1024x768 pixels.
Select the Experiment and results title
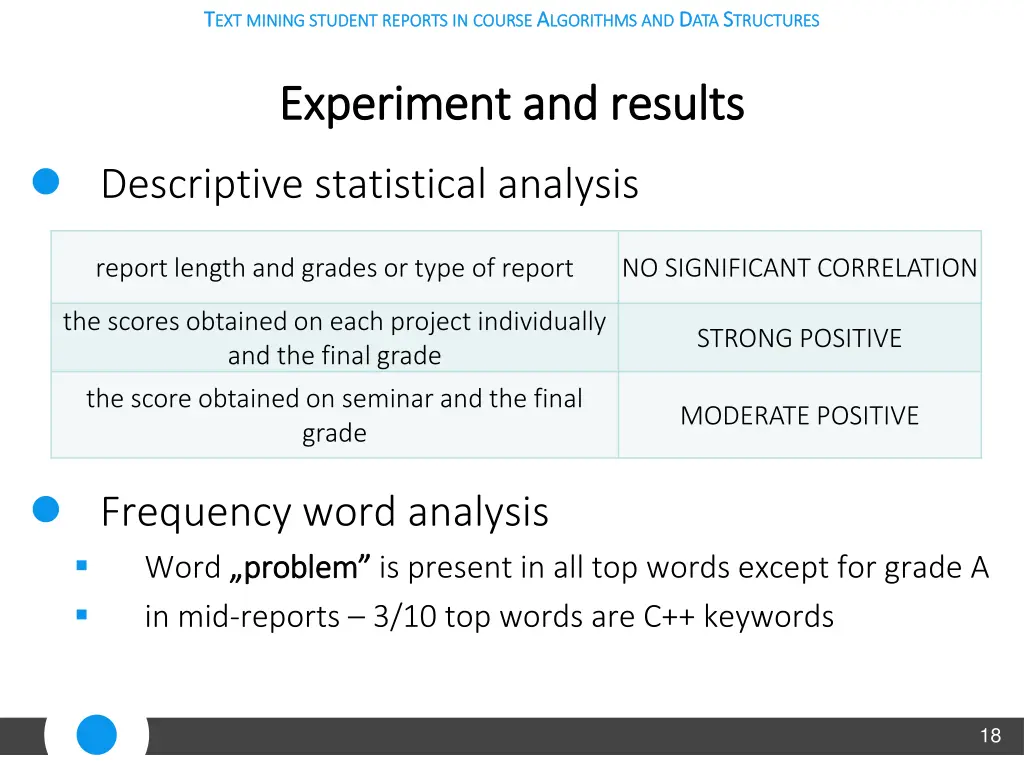(512, 104)
